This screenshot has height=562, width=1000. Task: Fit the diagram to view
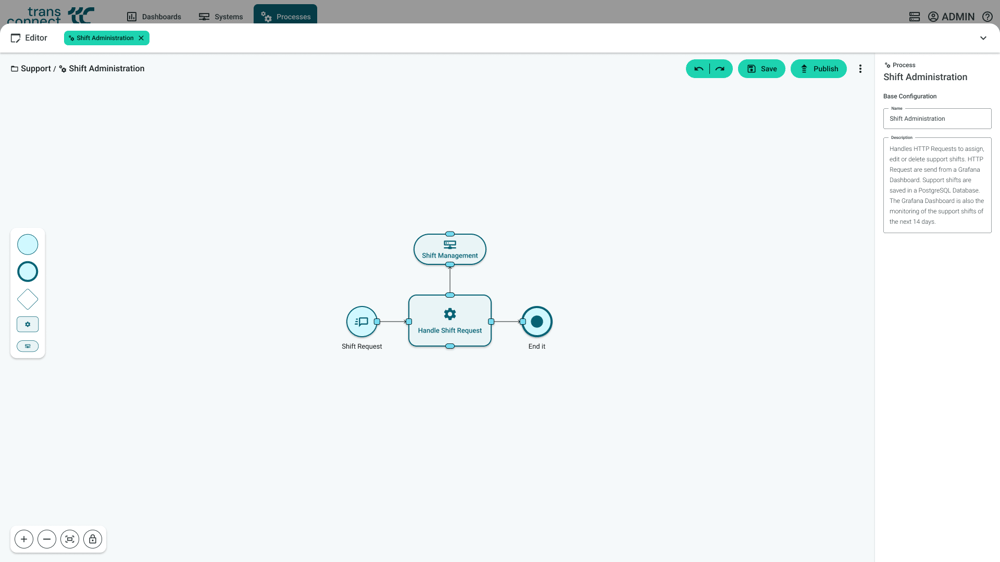coord(70,539)
